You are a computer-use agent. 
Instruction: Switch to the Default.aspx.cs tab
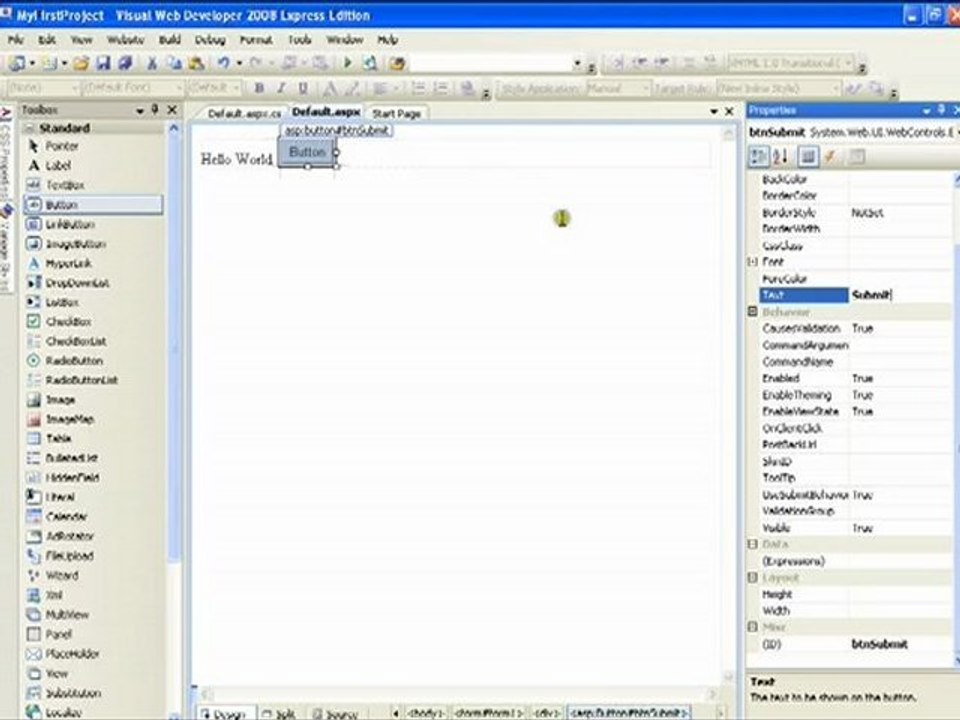[244, 114]
